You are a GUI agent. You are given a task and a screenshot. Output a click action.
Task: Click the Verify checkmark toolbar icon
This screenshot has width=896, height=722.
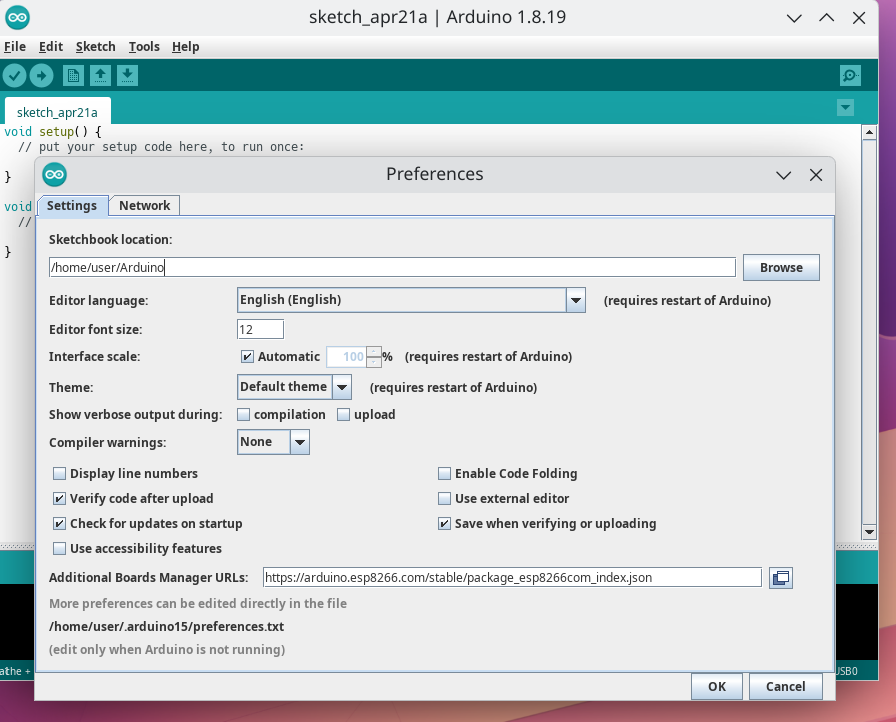click(x=14, y=75)
